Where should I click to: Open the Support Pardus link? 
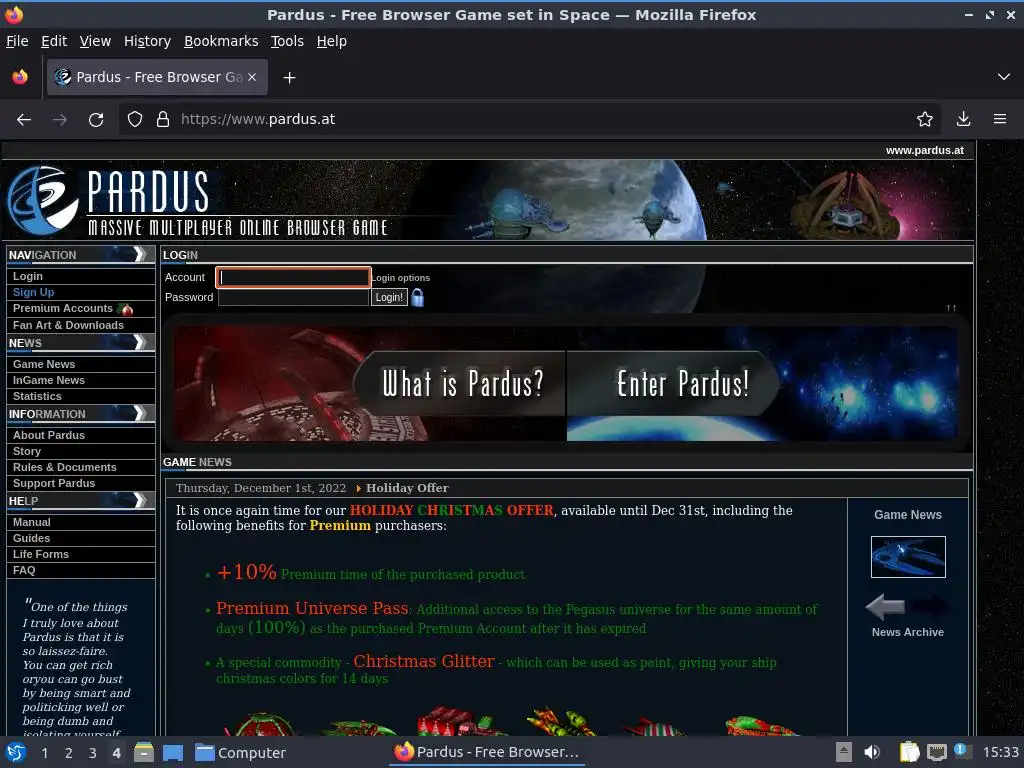(x=54, y=483)
